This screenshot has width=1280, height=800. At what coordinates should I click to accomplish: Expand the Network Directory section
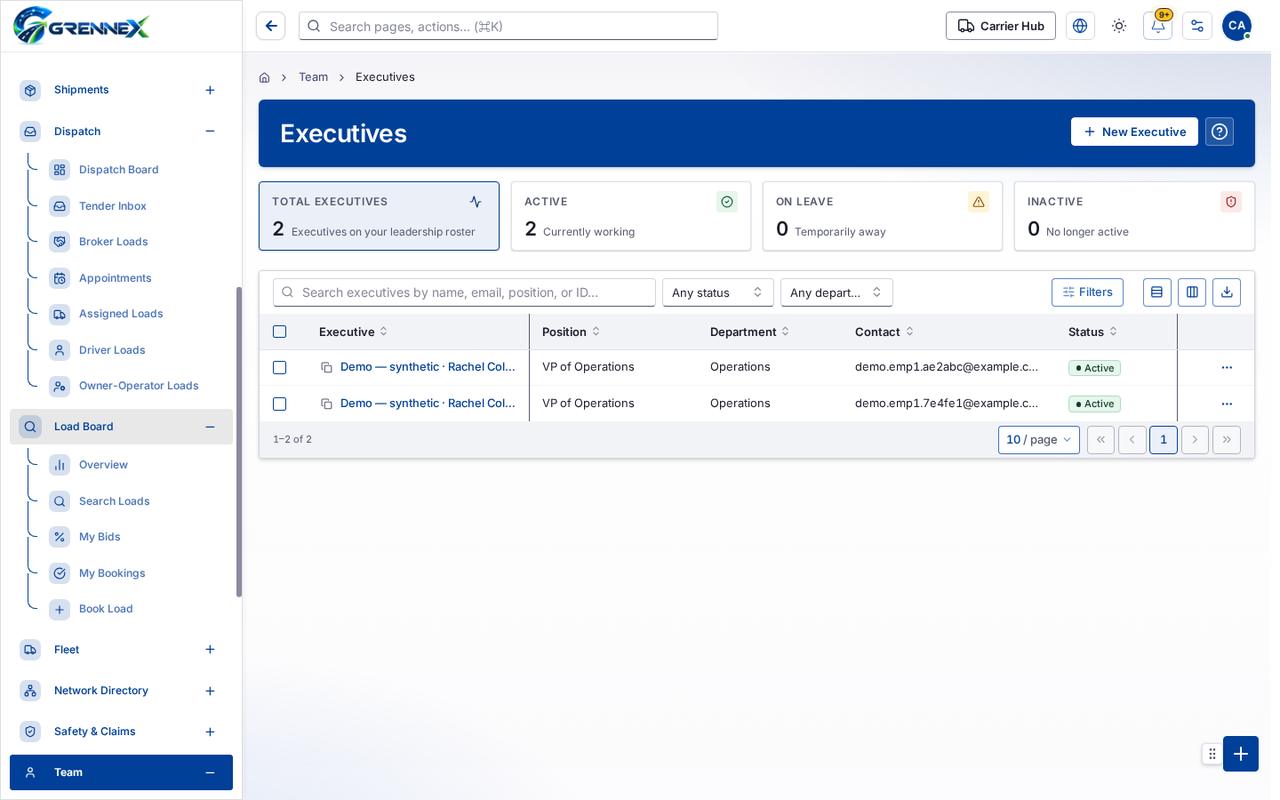[x=210, y=691]
